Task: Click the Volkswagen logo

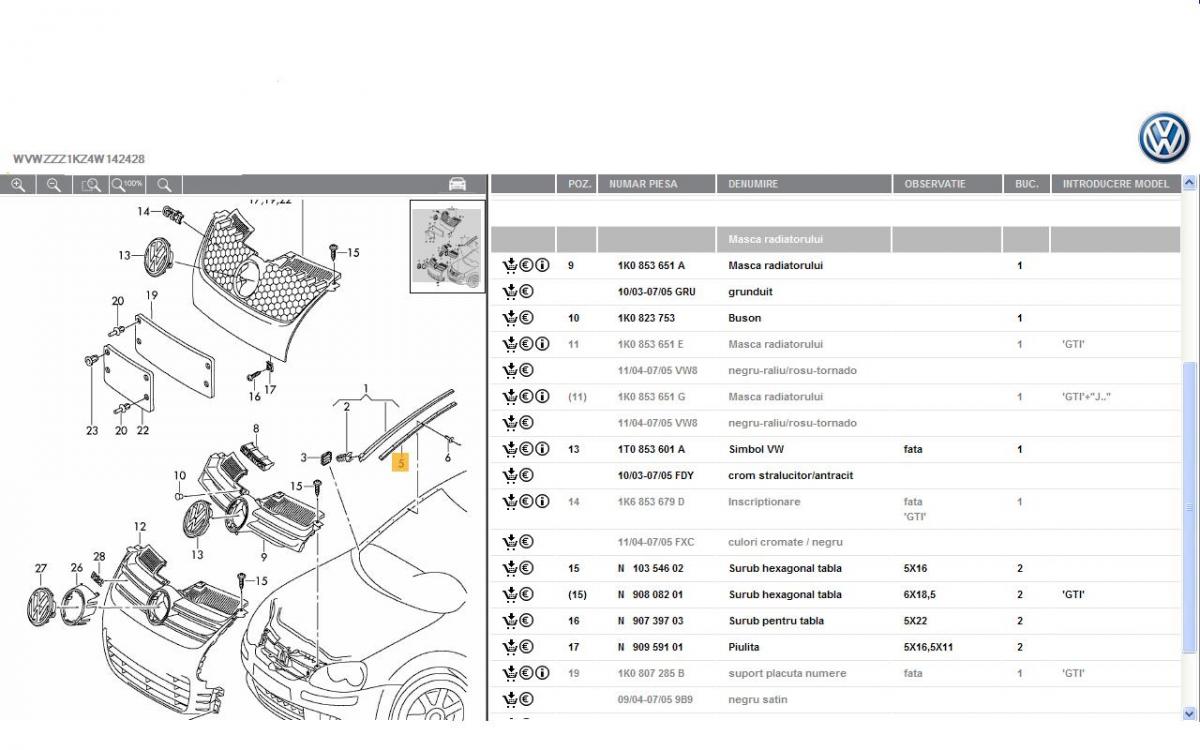Action: coord(1164,138)
